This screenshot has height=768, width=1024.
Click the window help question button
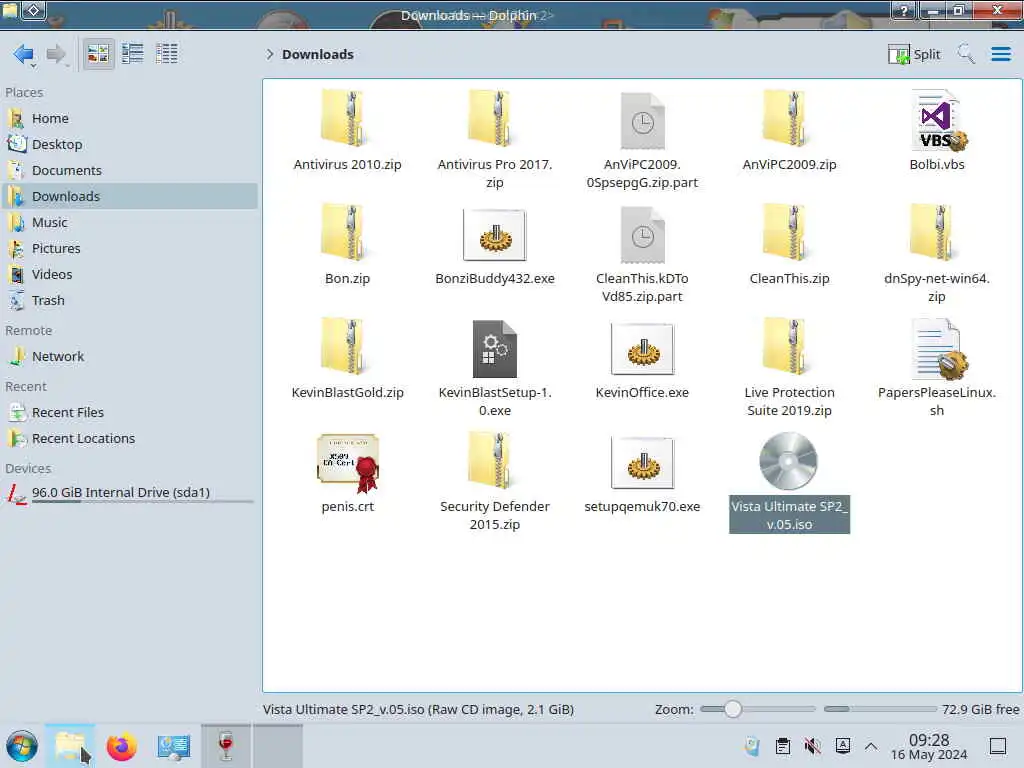903,10
